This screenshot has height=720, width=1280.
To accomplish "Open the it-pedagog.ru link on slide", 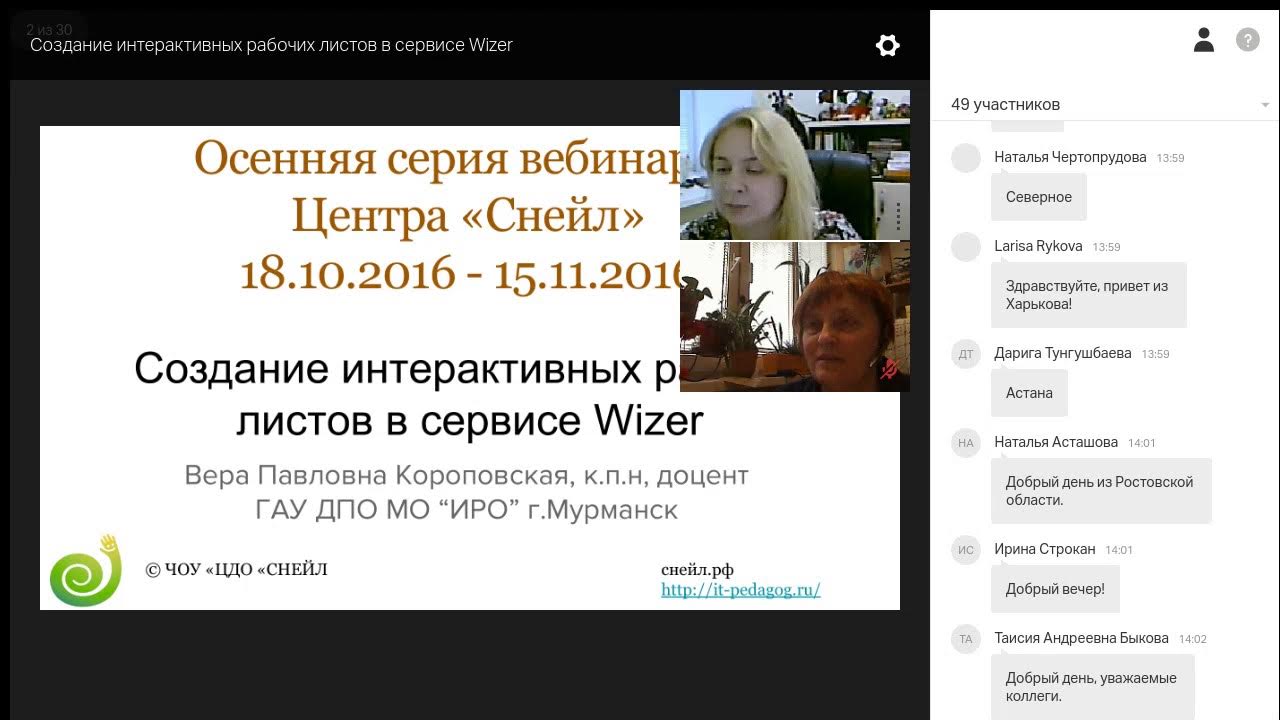I will (741, 590).
